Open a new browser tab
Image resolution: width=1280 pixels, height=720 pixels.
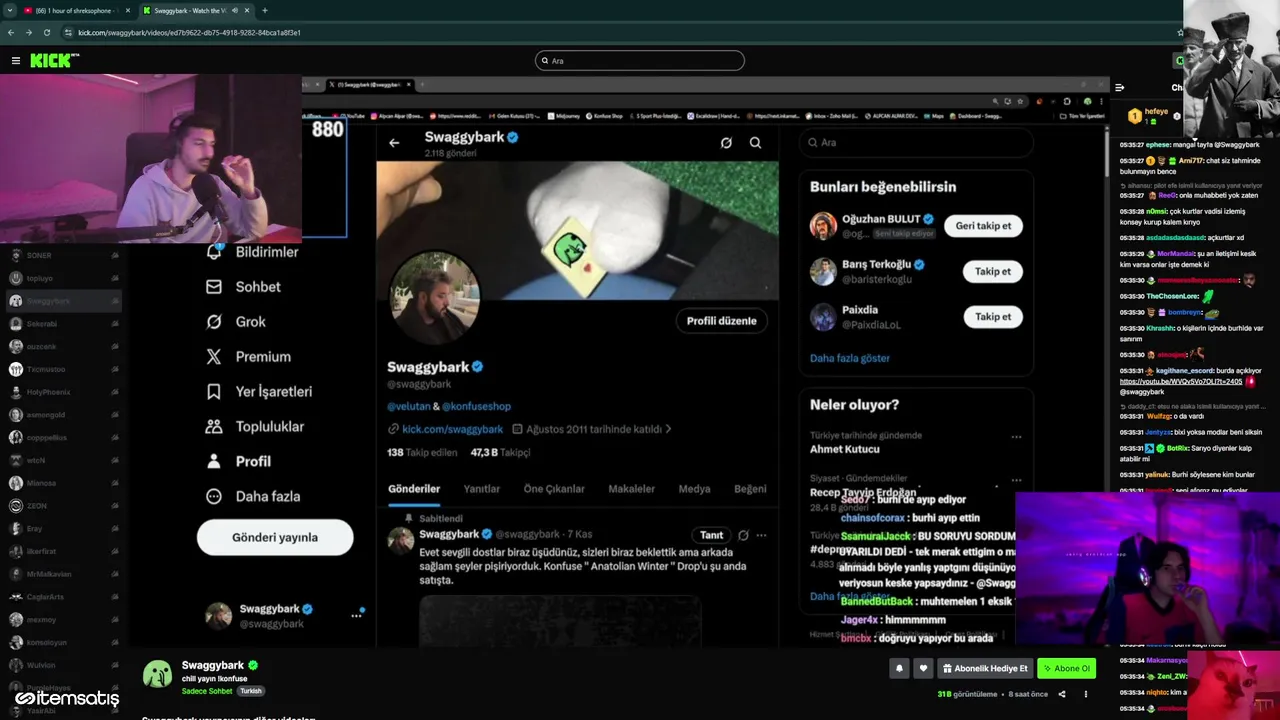coord(264,10)
